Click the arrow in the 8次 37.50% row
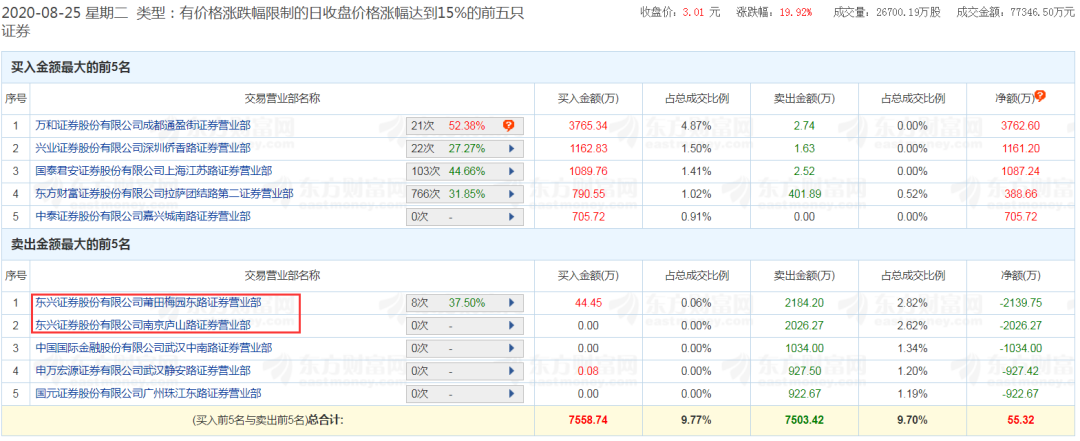 click(511, 302)
